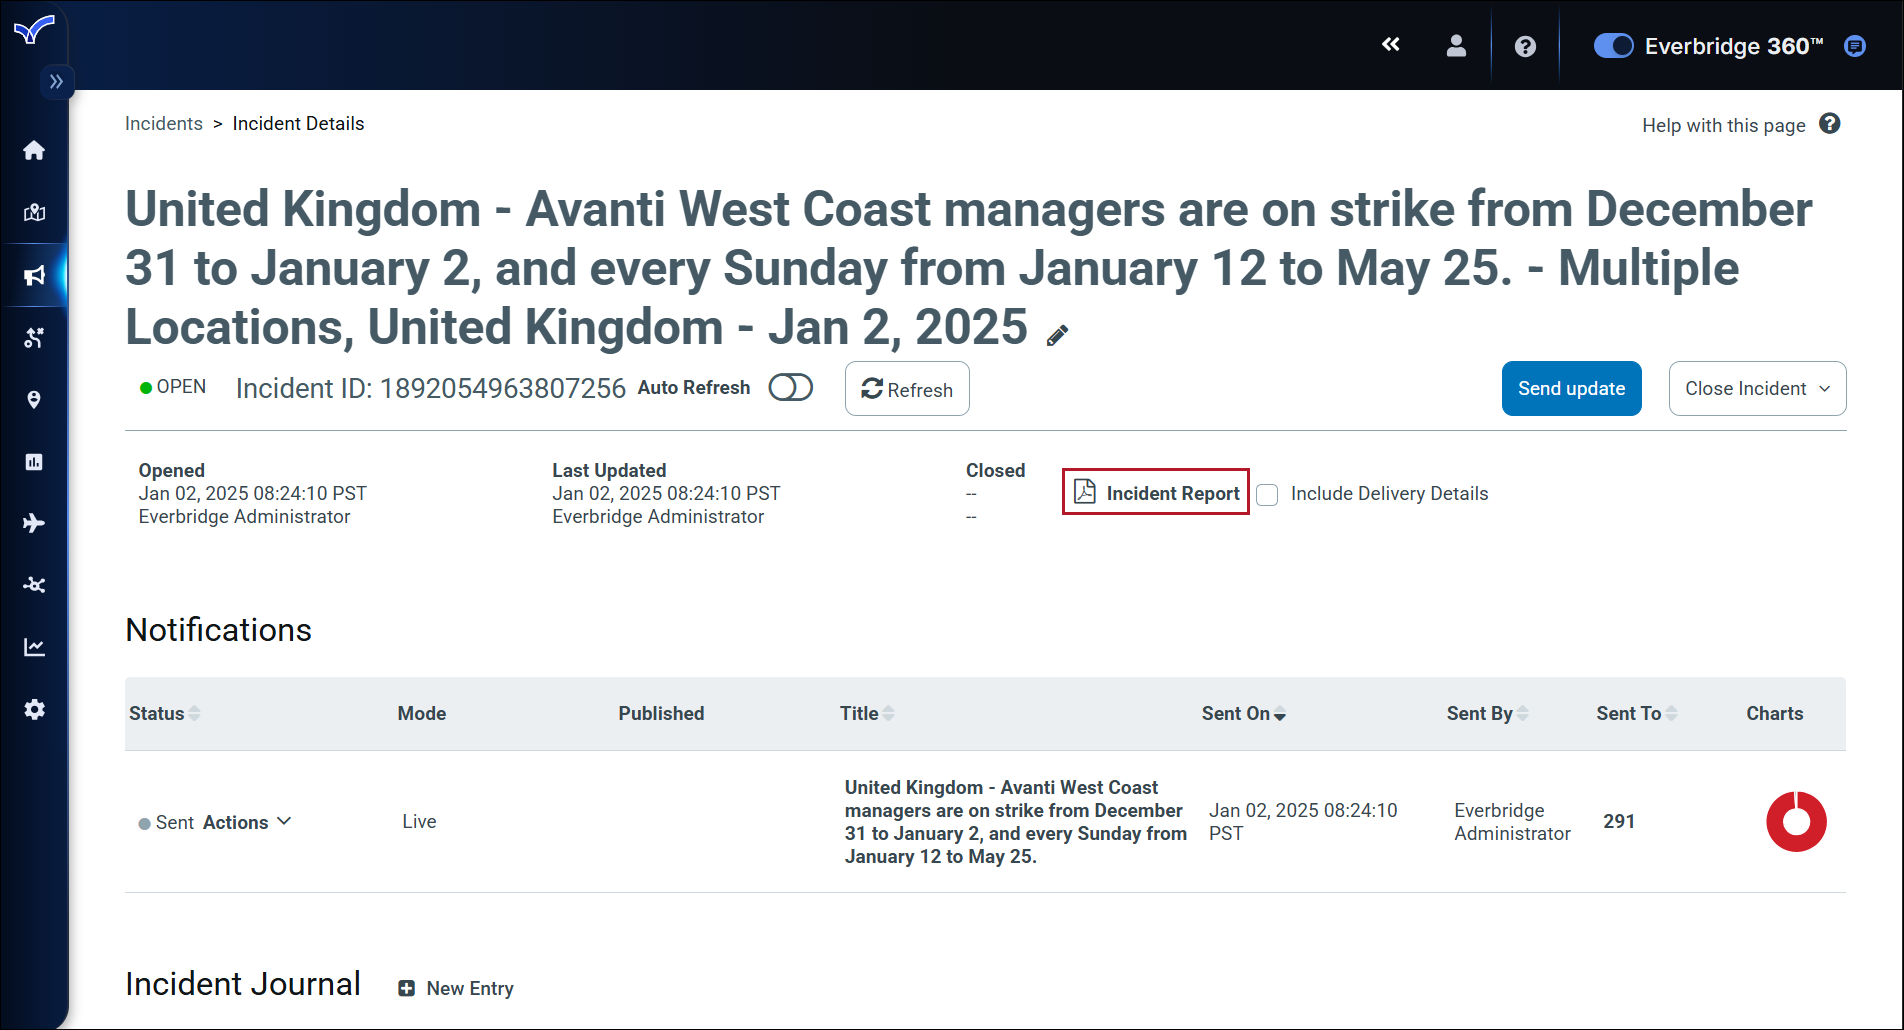Click the Opened date Jan 02, 2025
This screenshot has height=1030, width=1904.
[252, 493]
